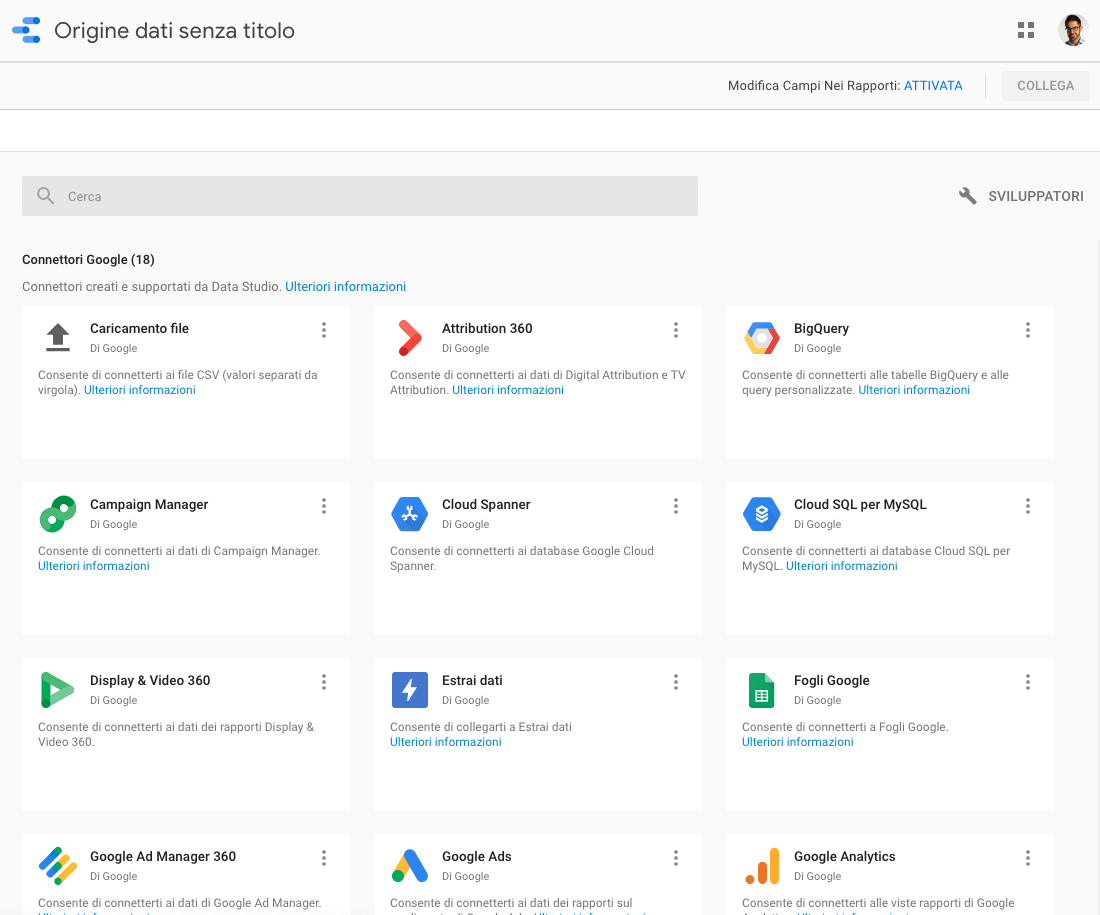Select the Google Ads card title
This screenshot has height=915, width=1100.
pos(476,857)
